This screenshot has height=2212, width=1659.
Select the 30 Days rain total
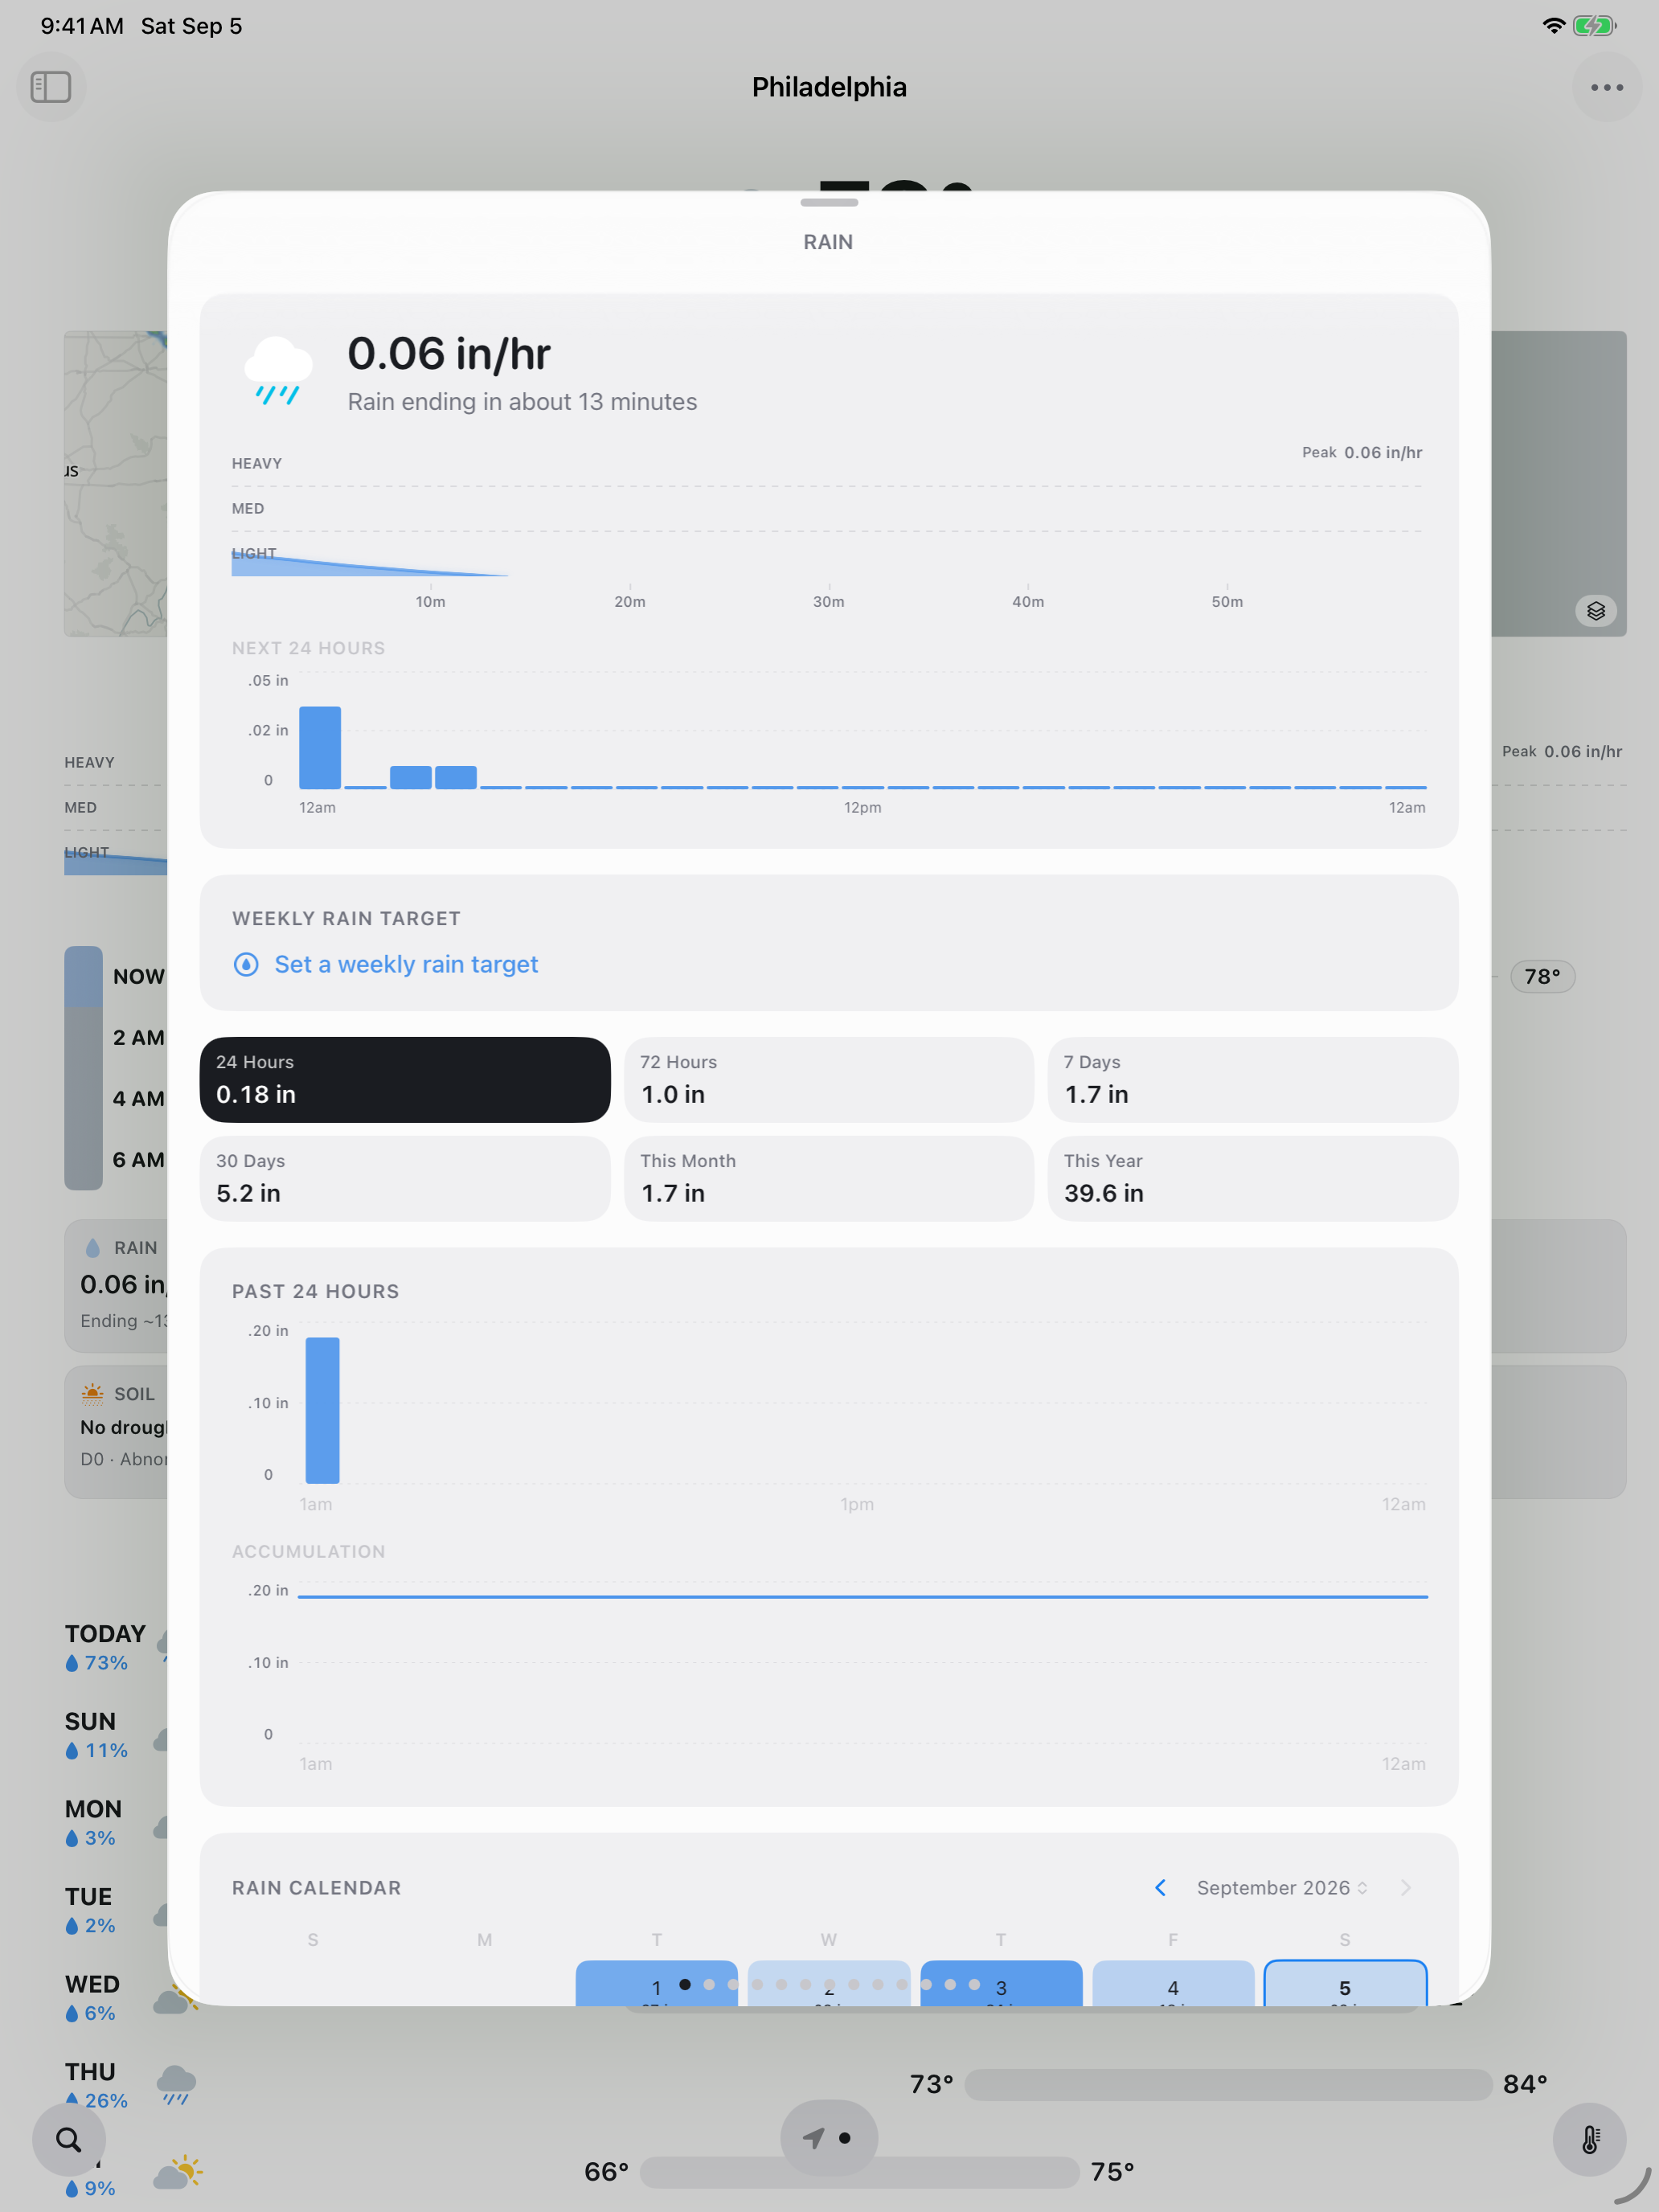405,1178
